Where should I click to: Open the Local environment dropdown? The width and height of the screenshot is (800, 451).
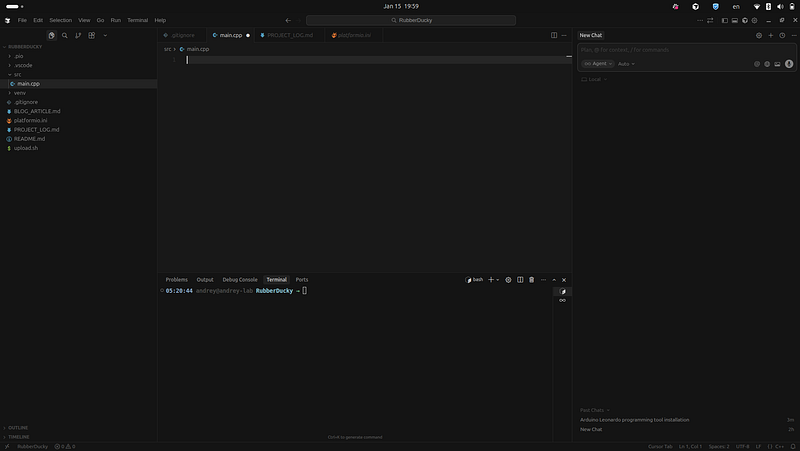[x=594, y=79]
